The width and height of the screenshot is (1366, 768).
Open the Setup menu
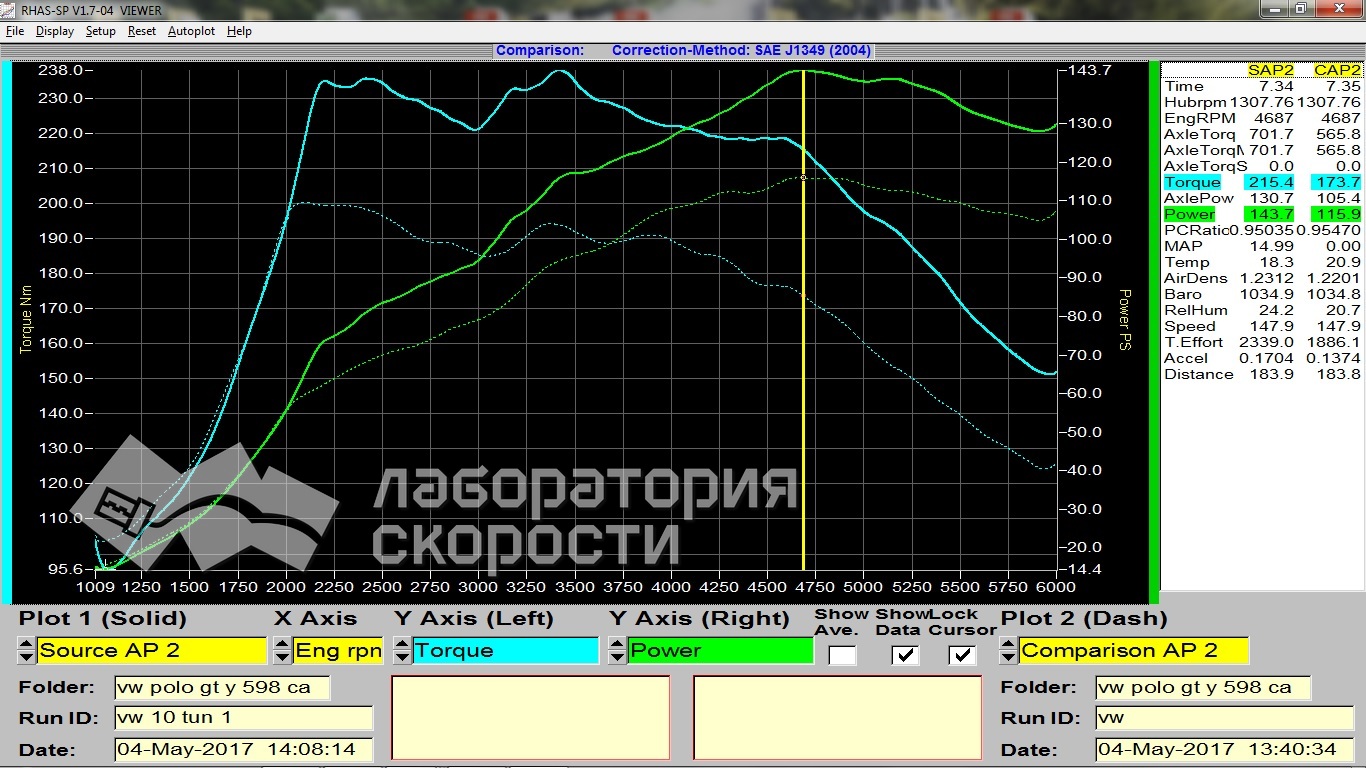point(100,31)
